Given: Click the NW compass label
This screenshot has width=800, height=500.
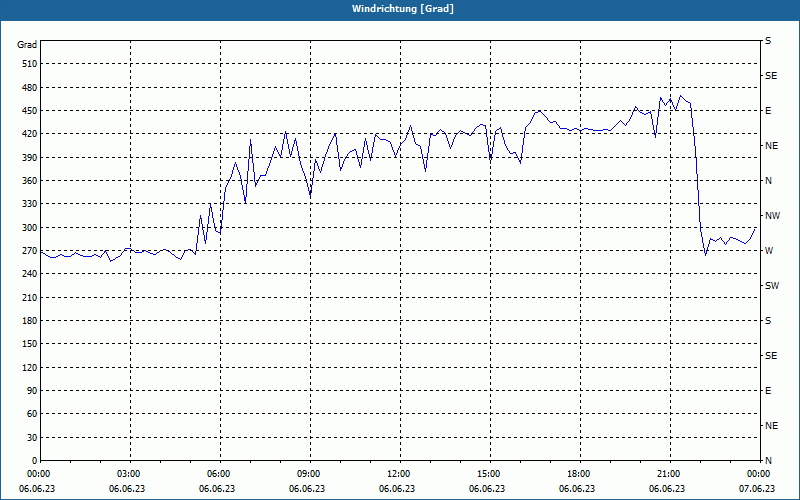Looking at the screenshot, I should pyautogui.click(x=772, y=216).
